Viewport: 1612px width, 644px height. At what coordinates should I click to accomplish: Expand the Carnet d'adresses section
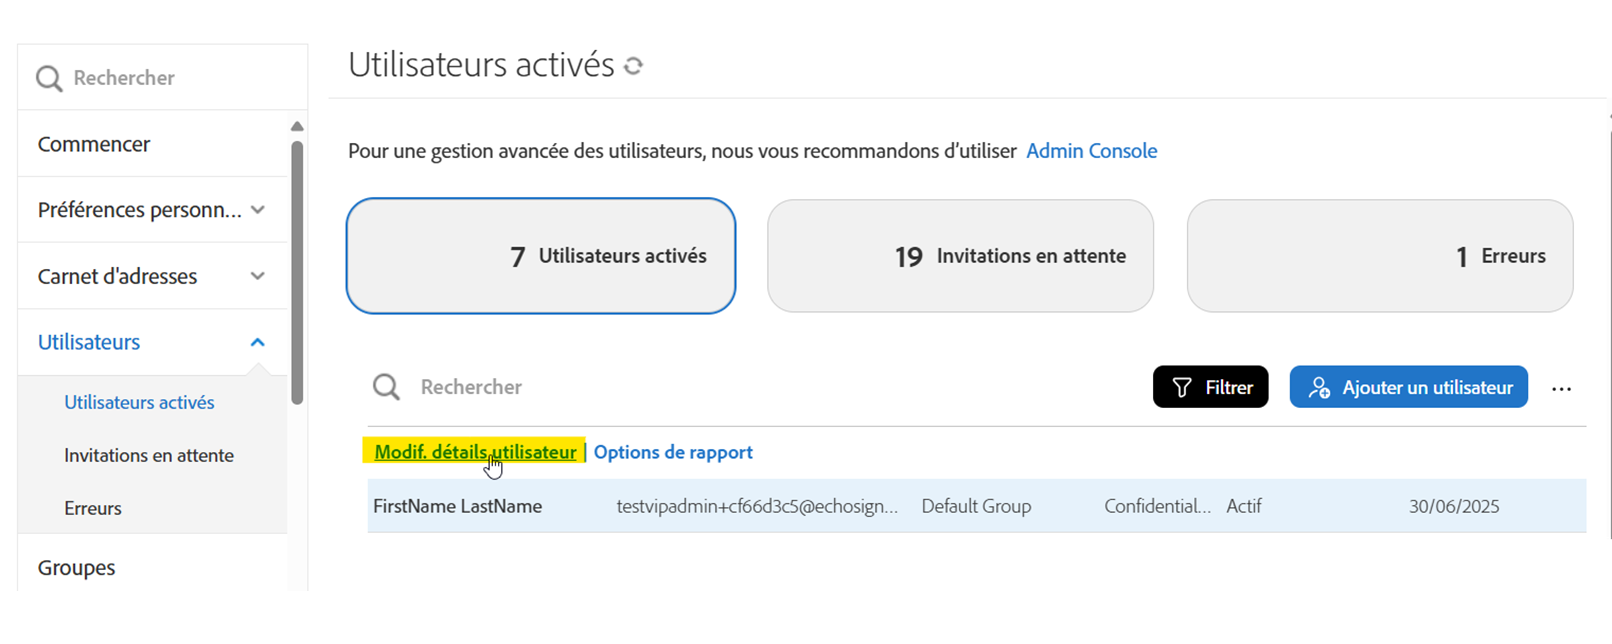[258, 275]
